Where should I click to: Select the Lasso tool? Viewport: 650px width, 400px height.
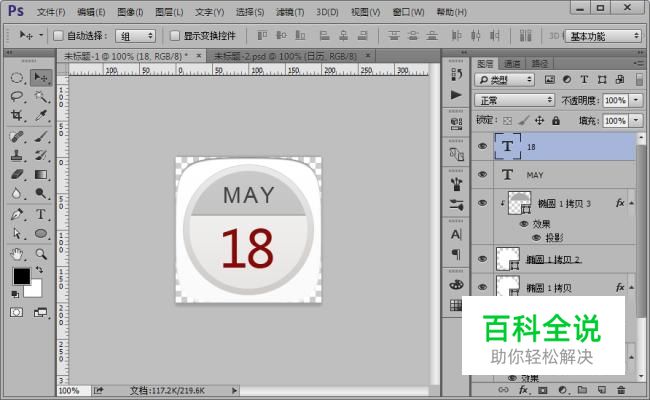tap(17, 97)
